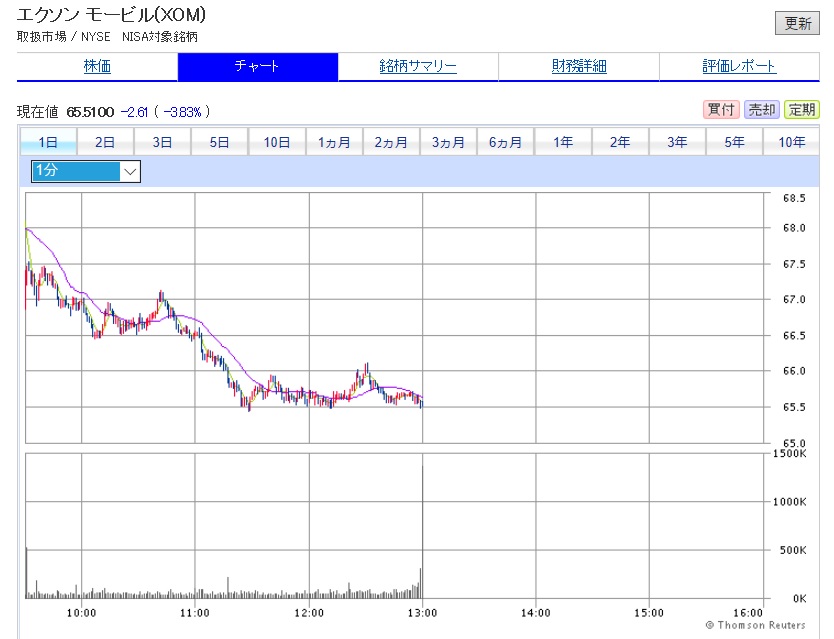
Task: Click the current price 65.5100
Action: 90,112
